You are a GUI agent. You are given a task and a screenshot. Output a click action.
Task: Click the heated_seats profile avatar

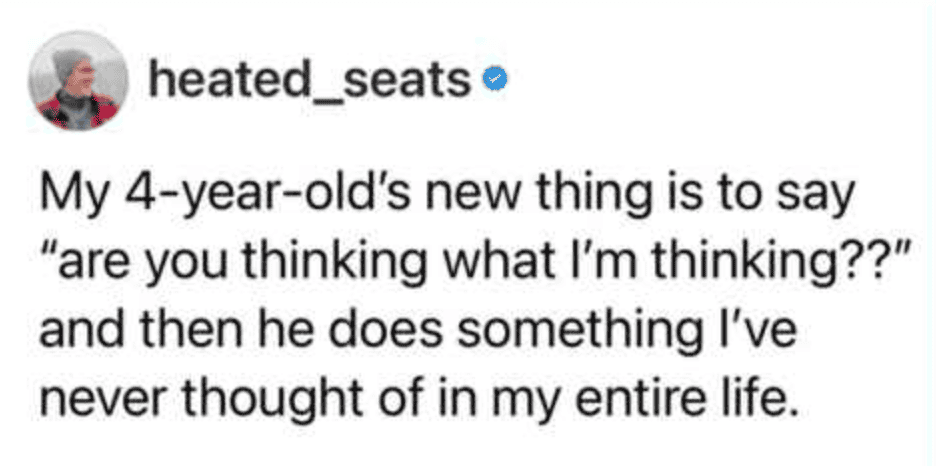coord(77,88)
